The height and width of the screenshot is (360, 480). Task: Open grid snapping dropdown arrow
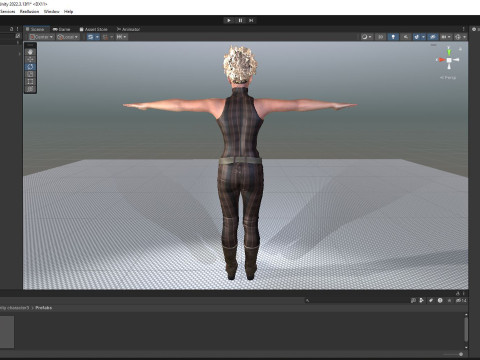pyautogui.click(x=112, y=37)
